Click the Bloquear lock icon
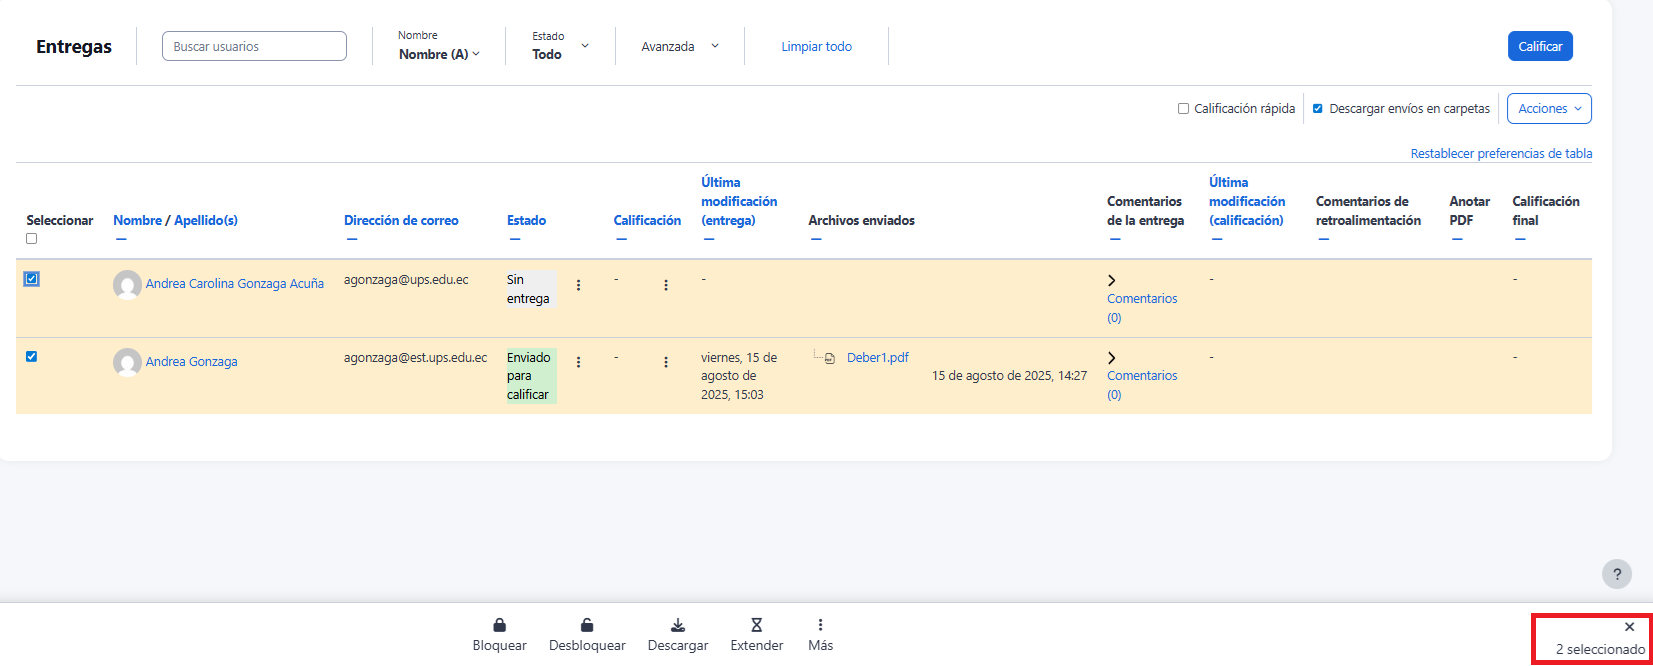1653x666 pixels. click(x=499, y=625)
